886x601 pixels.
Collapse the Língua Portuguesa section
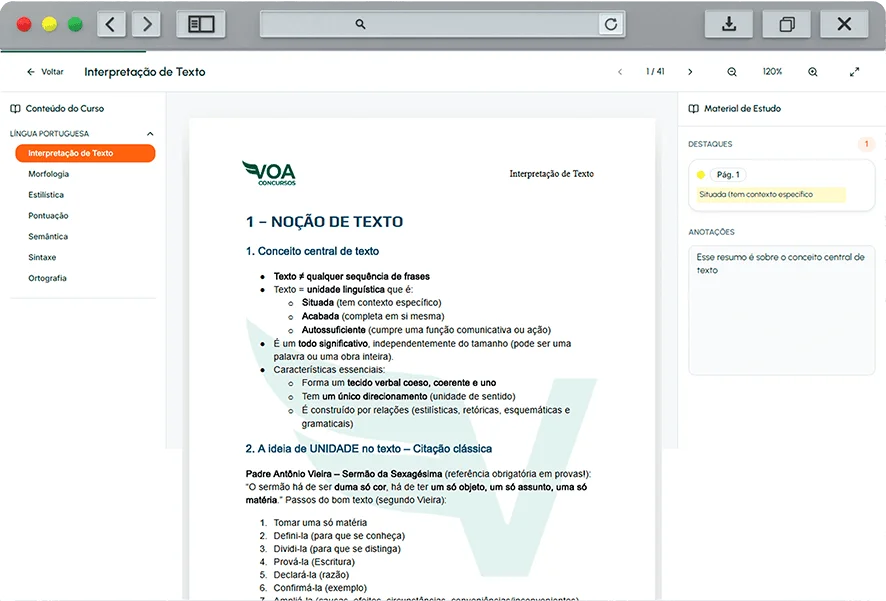coord(150,133)
